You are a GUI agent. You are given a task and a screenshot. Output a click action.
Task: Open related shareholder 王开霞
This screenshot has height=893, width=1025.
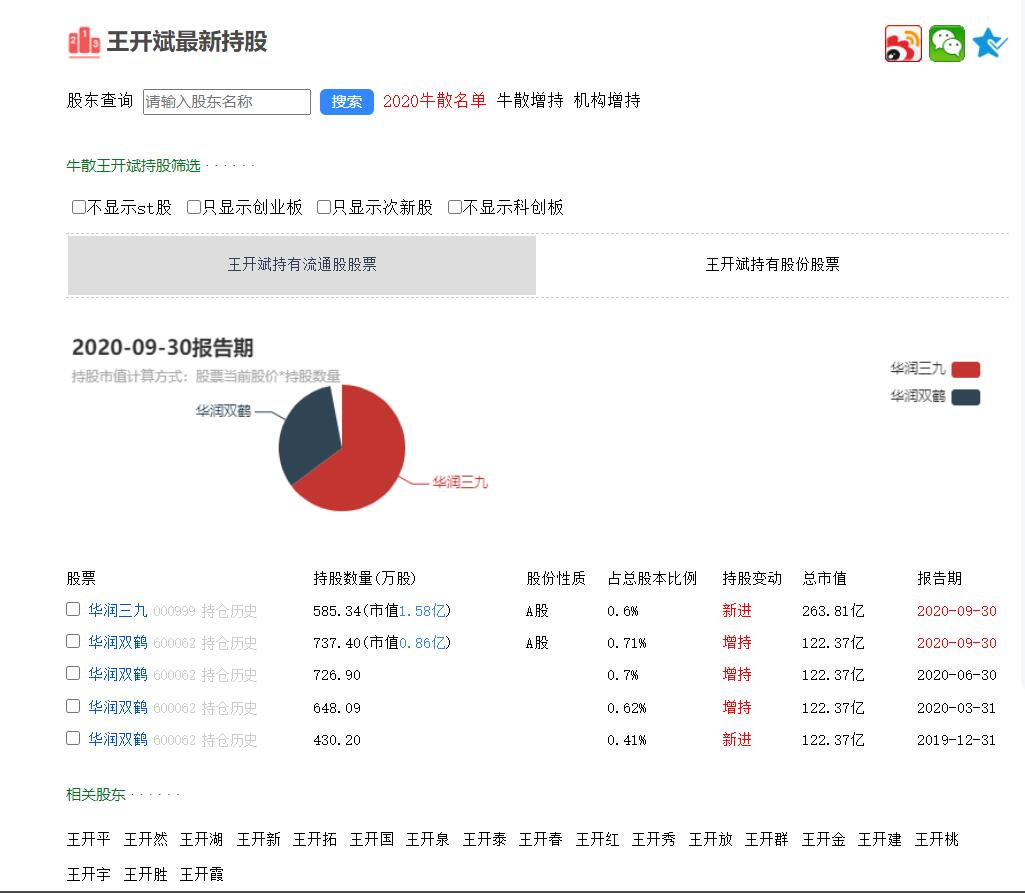point(201,875)
